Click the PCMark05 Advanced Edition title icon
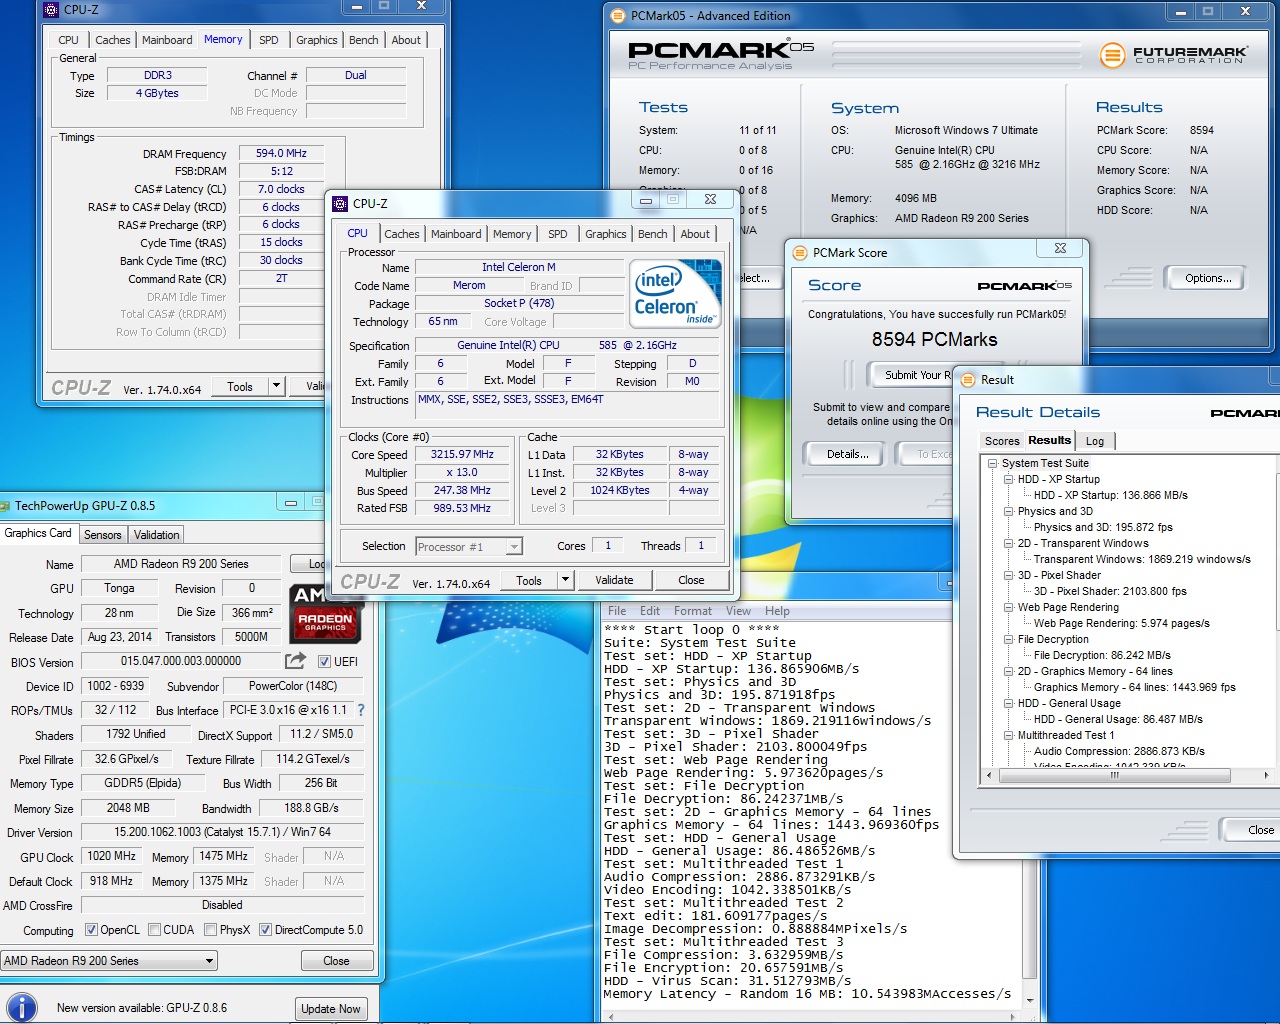This screenshot has height=1024, width=1280. [x=617, y=15]
